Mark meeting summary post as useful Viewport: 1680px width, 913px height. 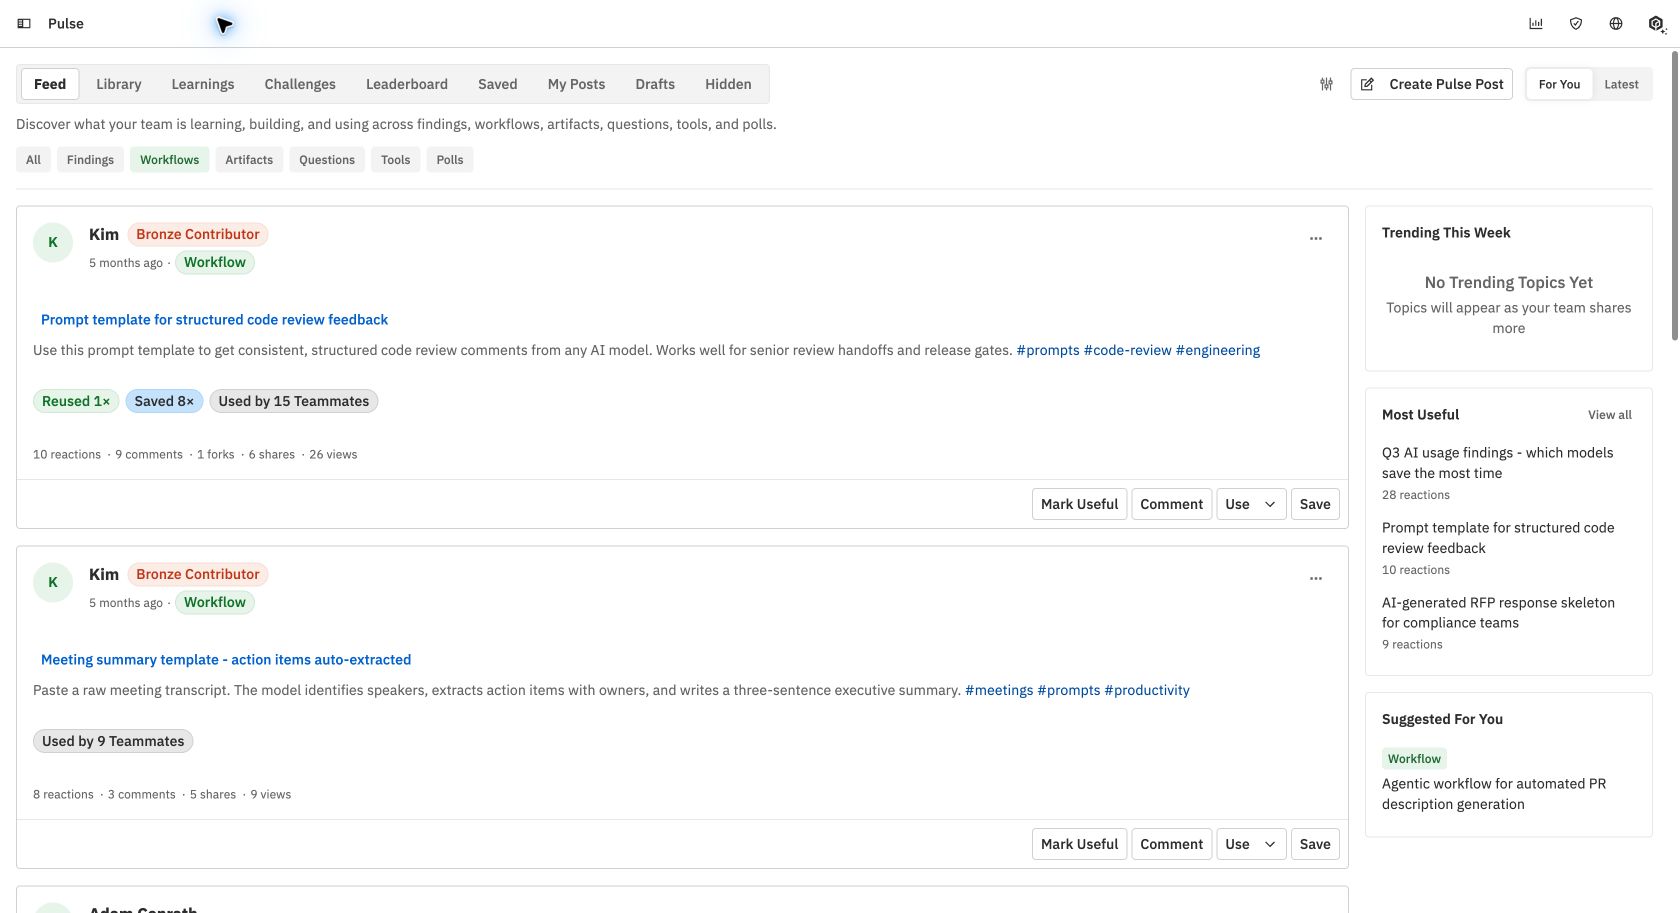pos(1079,844)
